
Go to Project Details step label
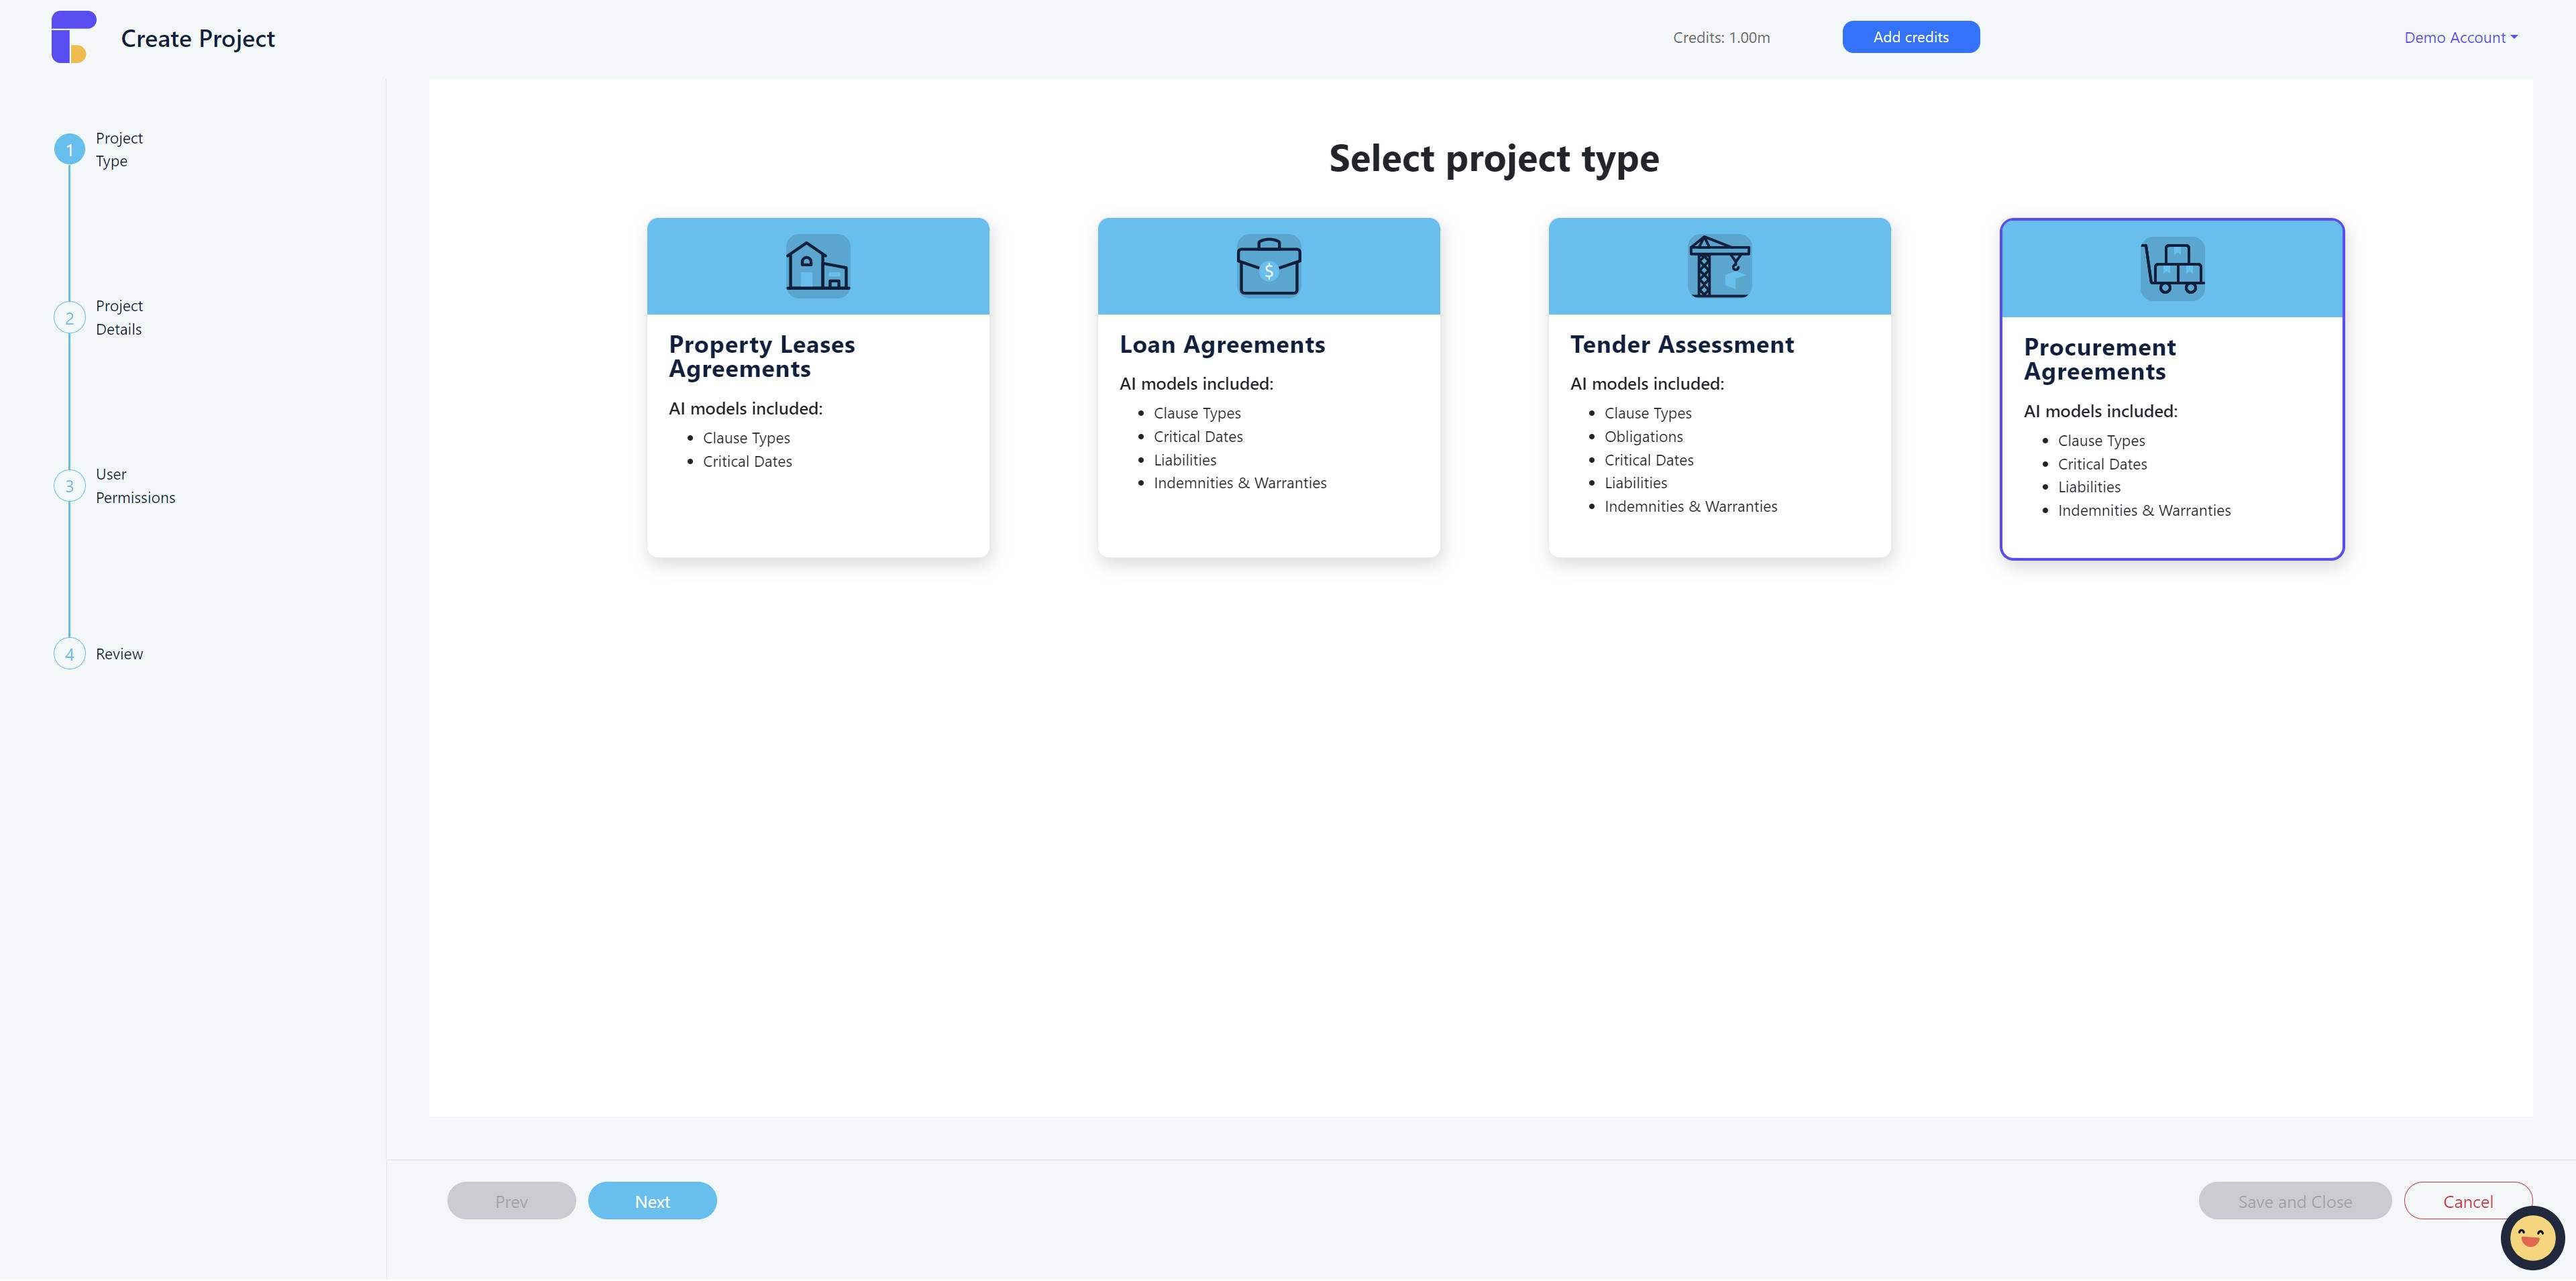pyautogui.click(x=119, y=318)
